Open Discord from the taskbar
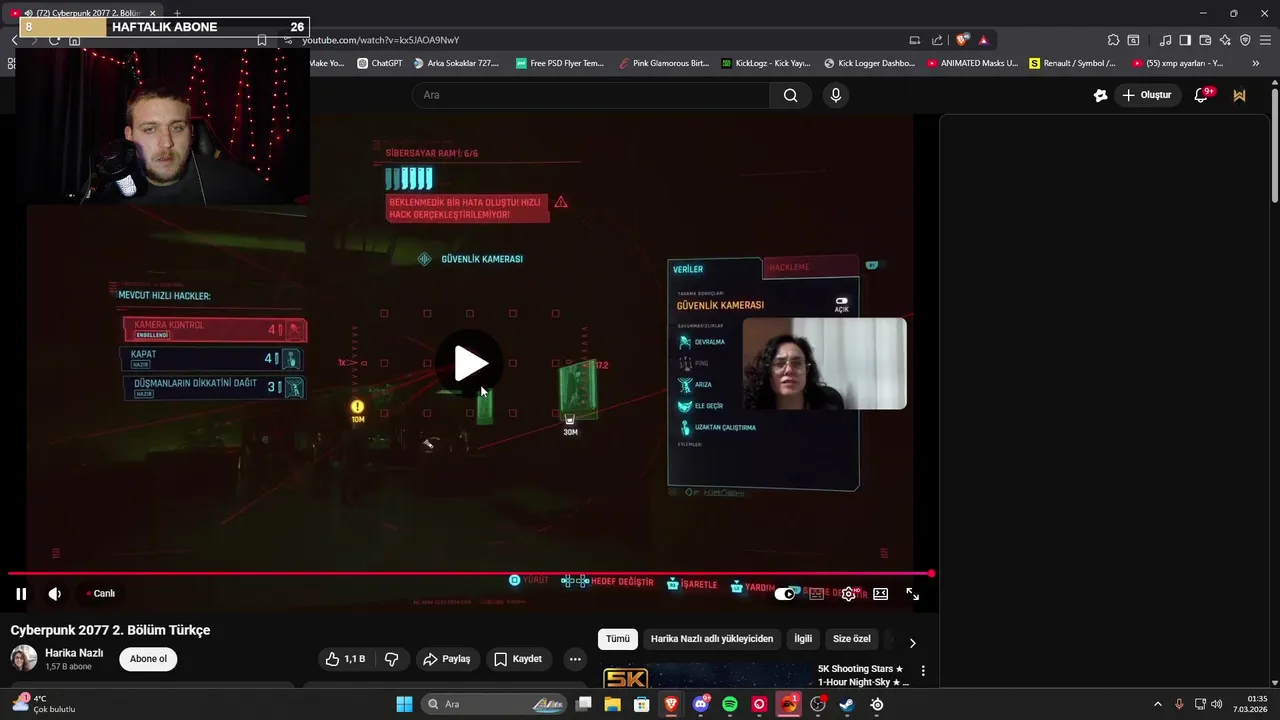 (701, 704)
